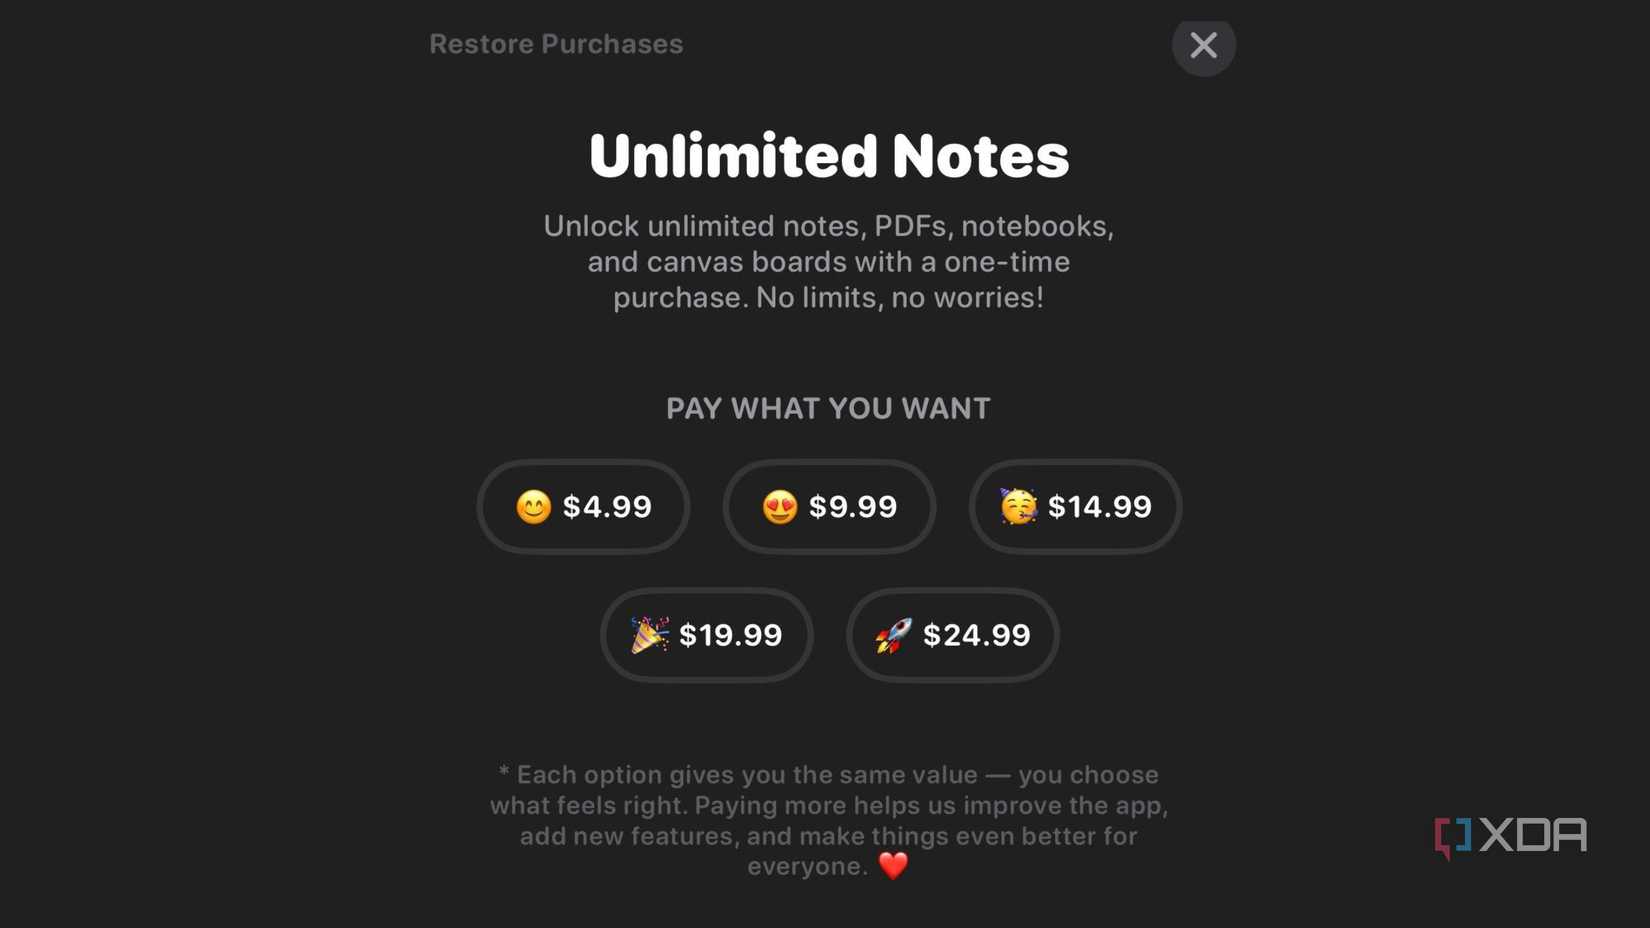Click the party popper emoji icon
Viewport: 1650px width, 928px height.
[x=651, y=634]
